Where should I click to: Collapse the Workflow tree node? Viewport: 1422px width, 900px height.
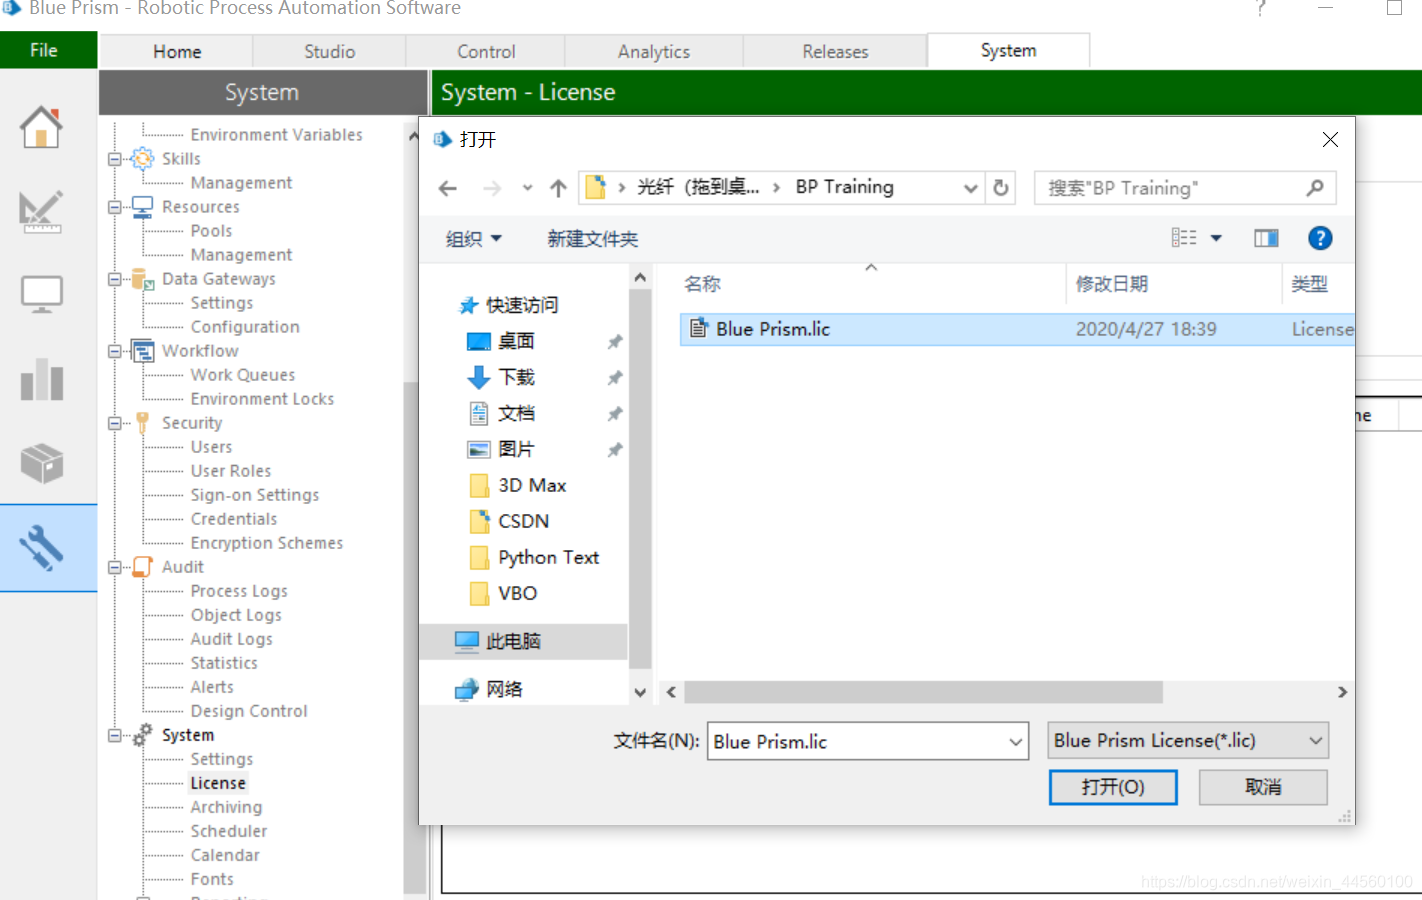coord(114,351)
